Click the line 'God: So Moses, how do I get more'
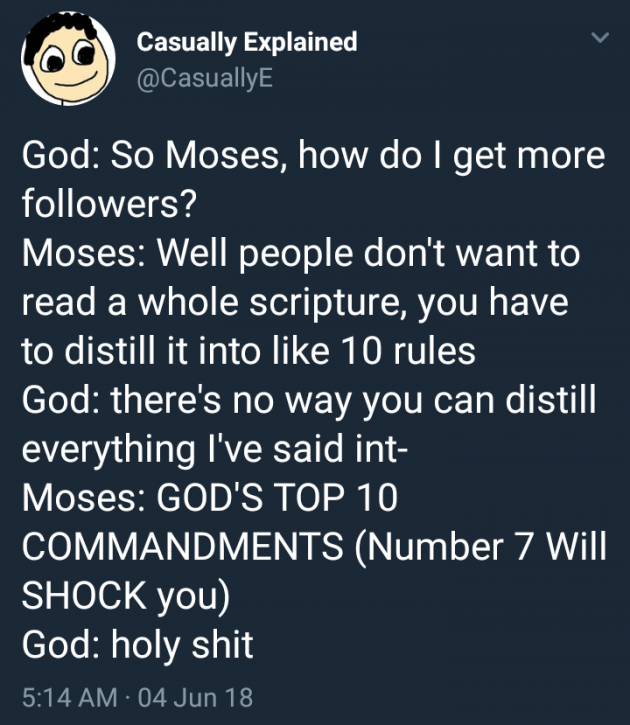Screen dimensions: 630x725 click(x=313, y=156)
